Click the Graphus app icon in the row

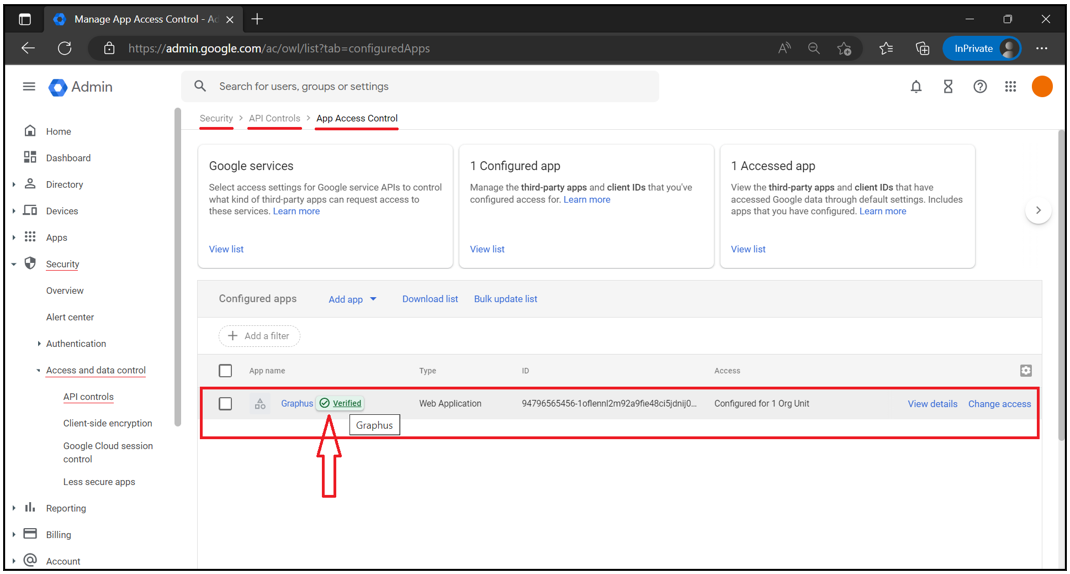[x=260, y=404]
